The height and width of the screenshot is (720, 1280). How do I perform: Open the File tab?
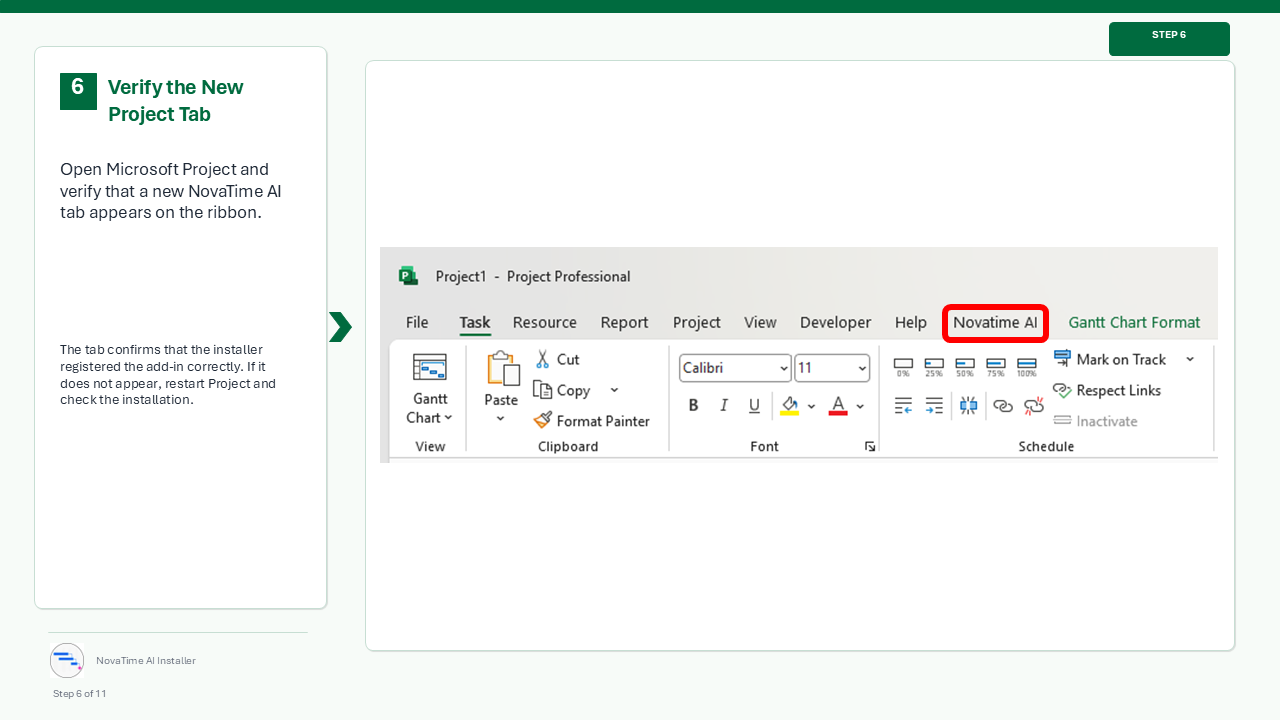417,322
